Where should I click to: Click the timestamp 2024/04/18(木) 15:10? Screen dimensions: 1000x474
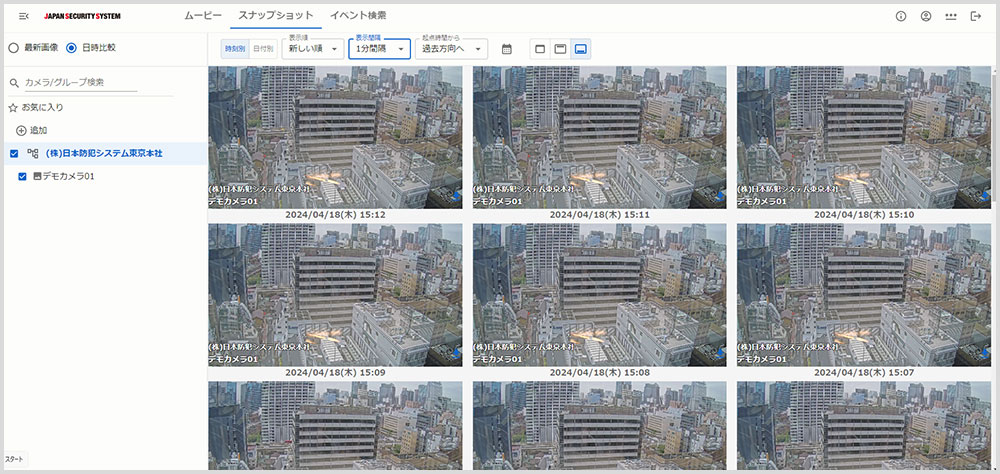tap(864, 215)
